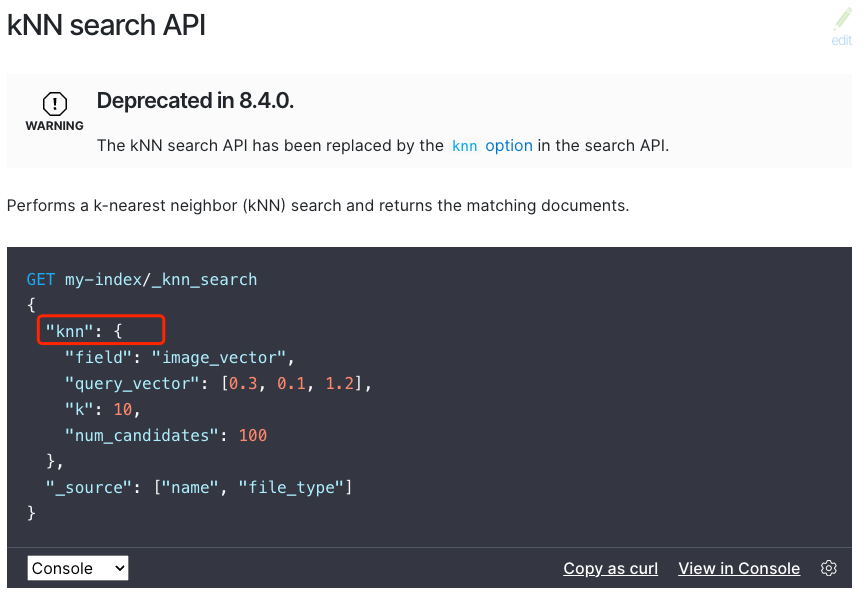Click the k-nearest neighbor description sentence
867x601 pixels.
[x=317, y=206]
